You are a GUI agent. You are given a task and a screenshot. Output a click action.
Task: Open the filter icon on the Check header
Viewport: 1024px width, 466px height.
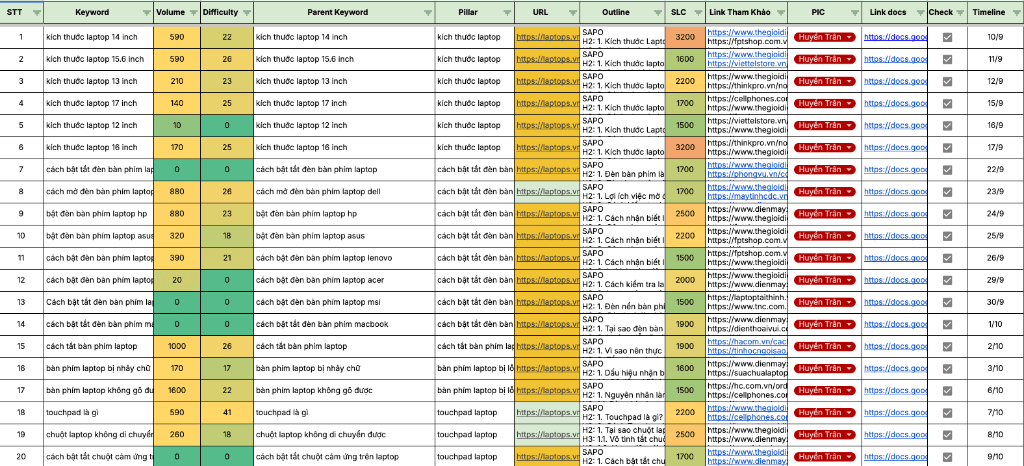[x=959, y=12]
